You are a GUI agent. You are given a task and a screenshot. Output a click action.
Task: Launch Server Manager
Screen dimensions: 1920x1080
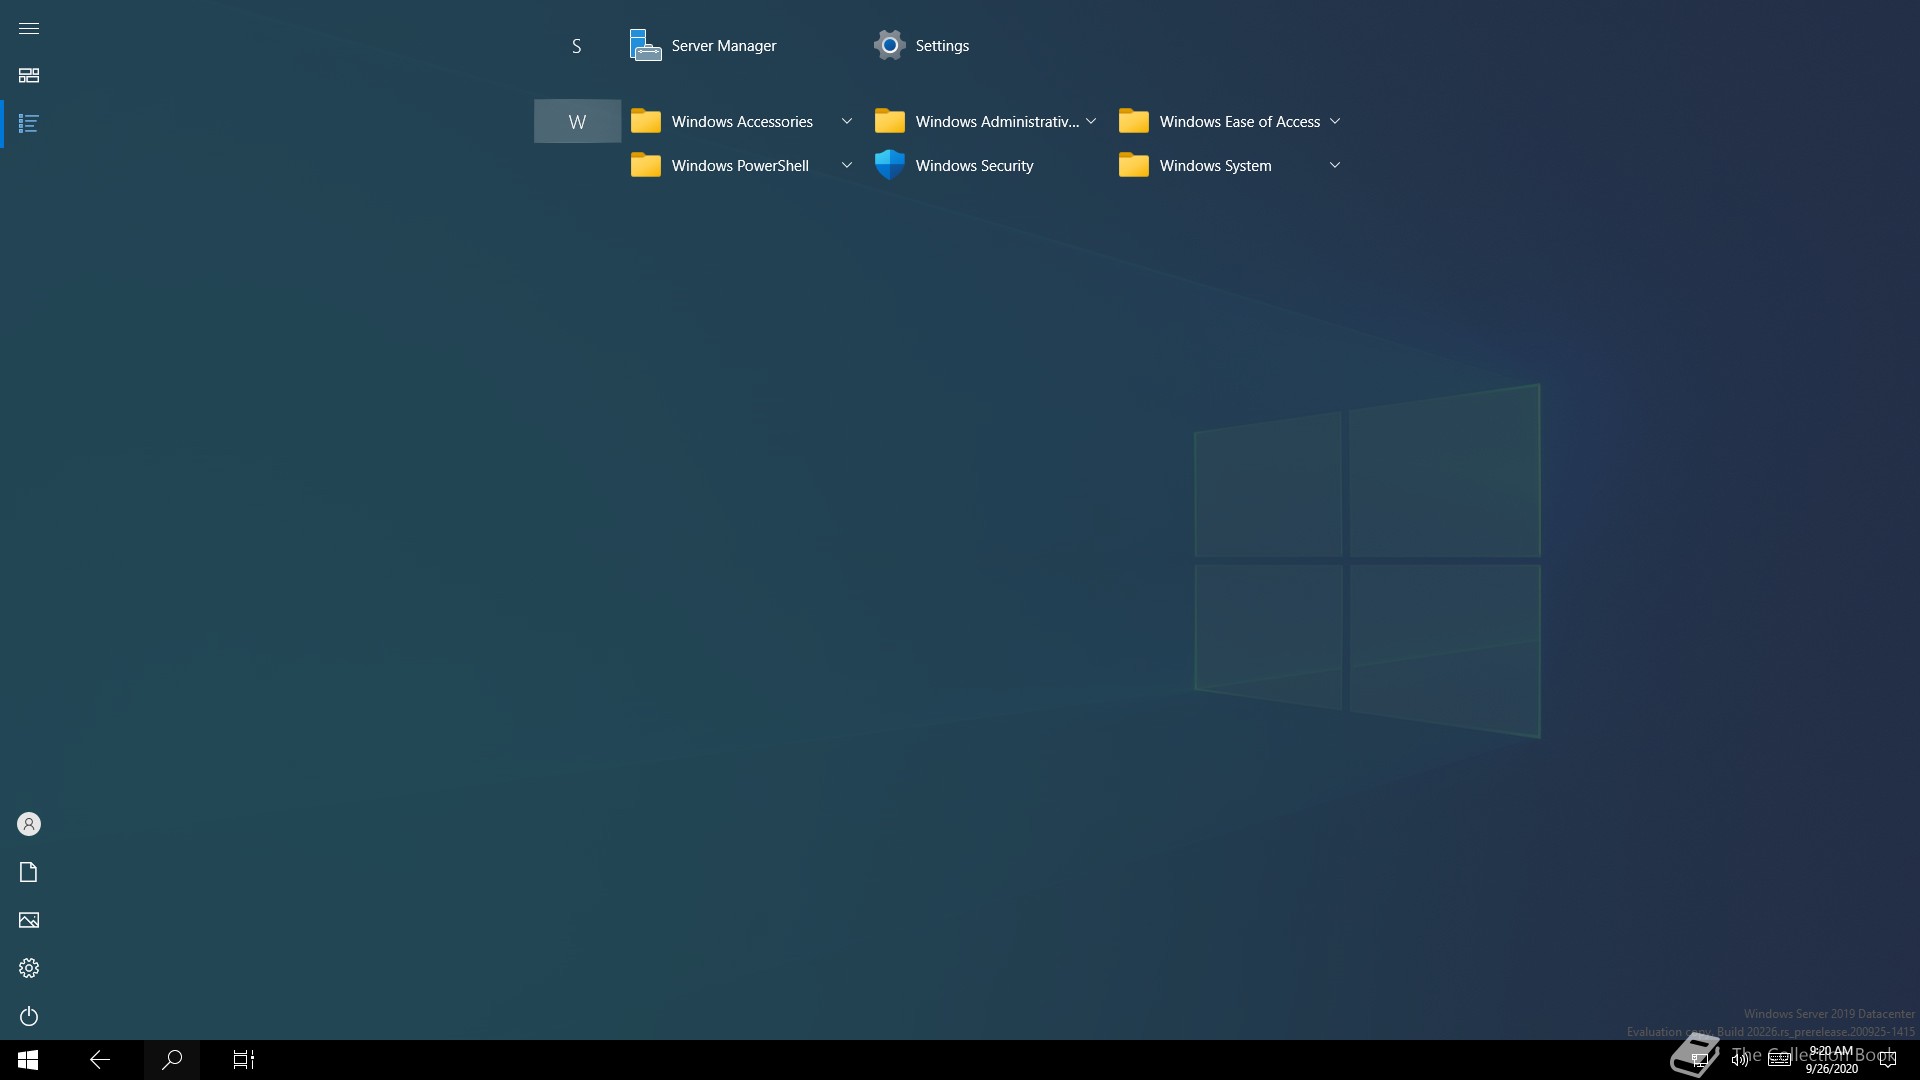click(742, 45)
